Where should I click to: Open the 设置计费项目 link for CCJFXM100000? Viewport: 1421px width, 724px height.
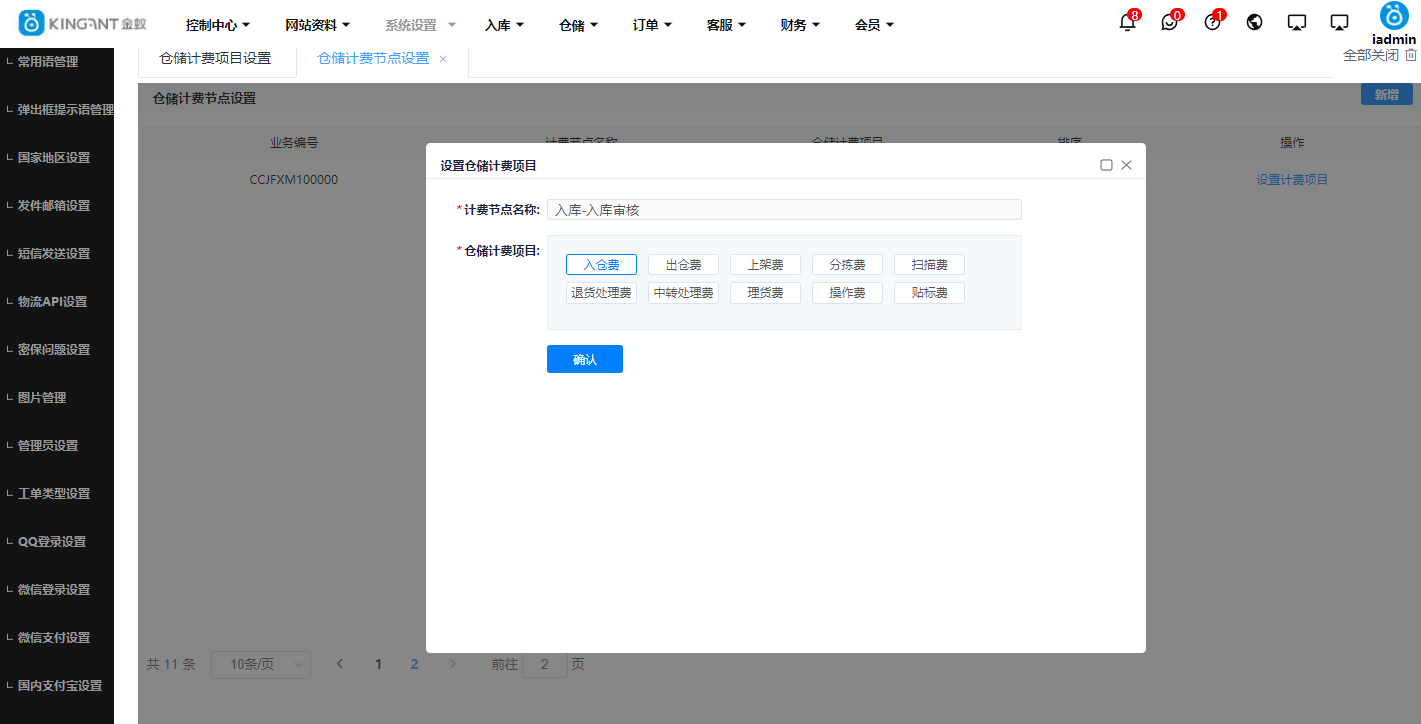[1291, 179]
